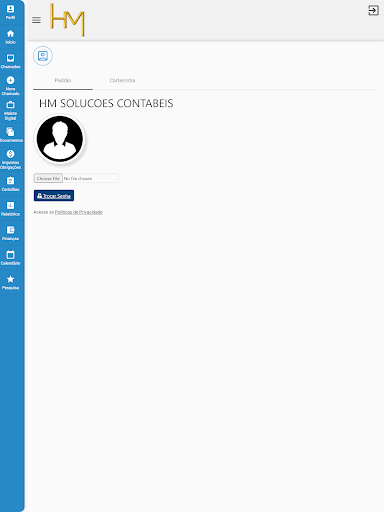Open Maleta Digital section
384x512 pixels.
10,111
